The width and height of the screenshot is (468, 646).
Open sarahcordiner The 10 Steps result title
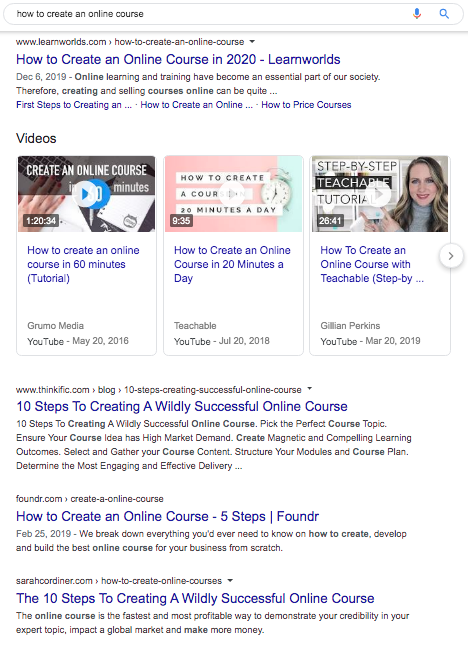point(195,598)
